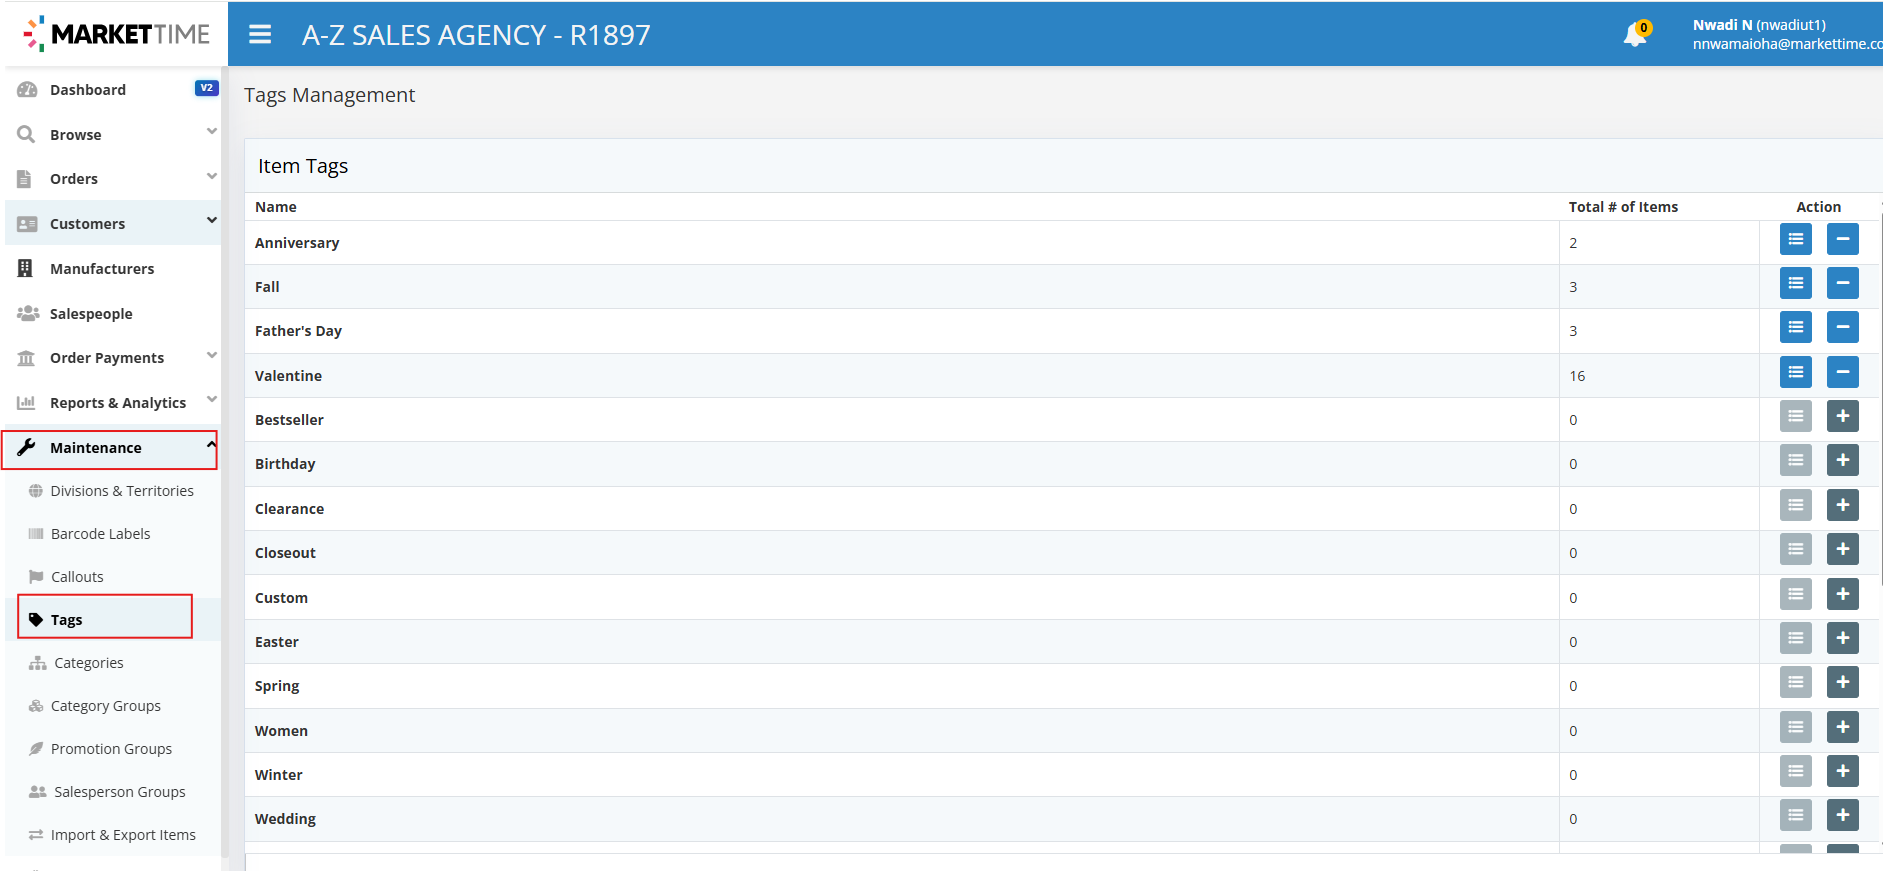Add the Clearance tag with plus button
This screenshot has height=871, width=1883.
pos(1843,505)
